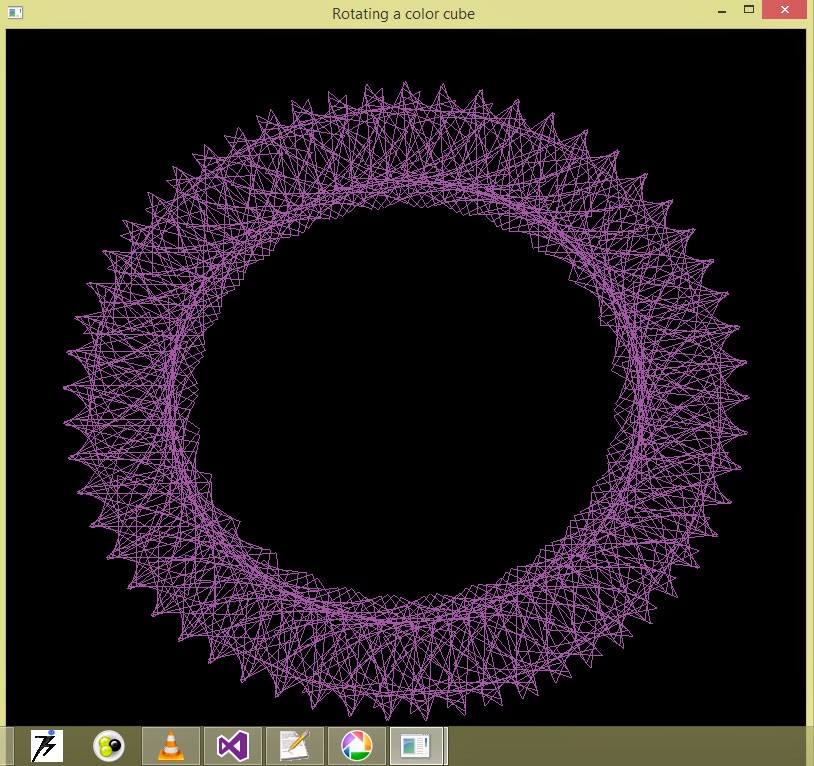The height and width of the screenshot is (766, 814).
Task: Maximize the Rotating a color cube window
Action: click(x=748, y=10)
